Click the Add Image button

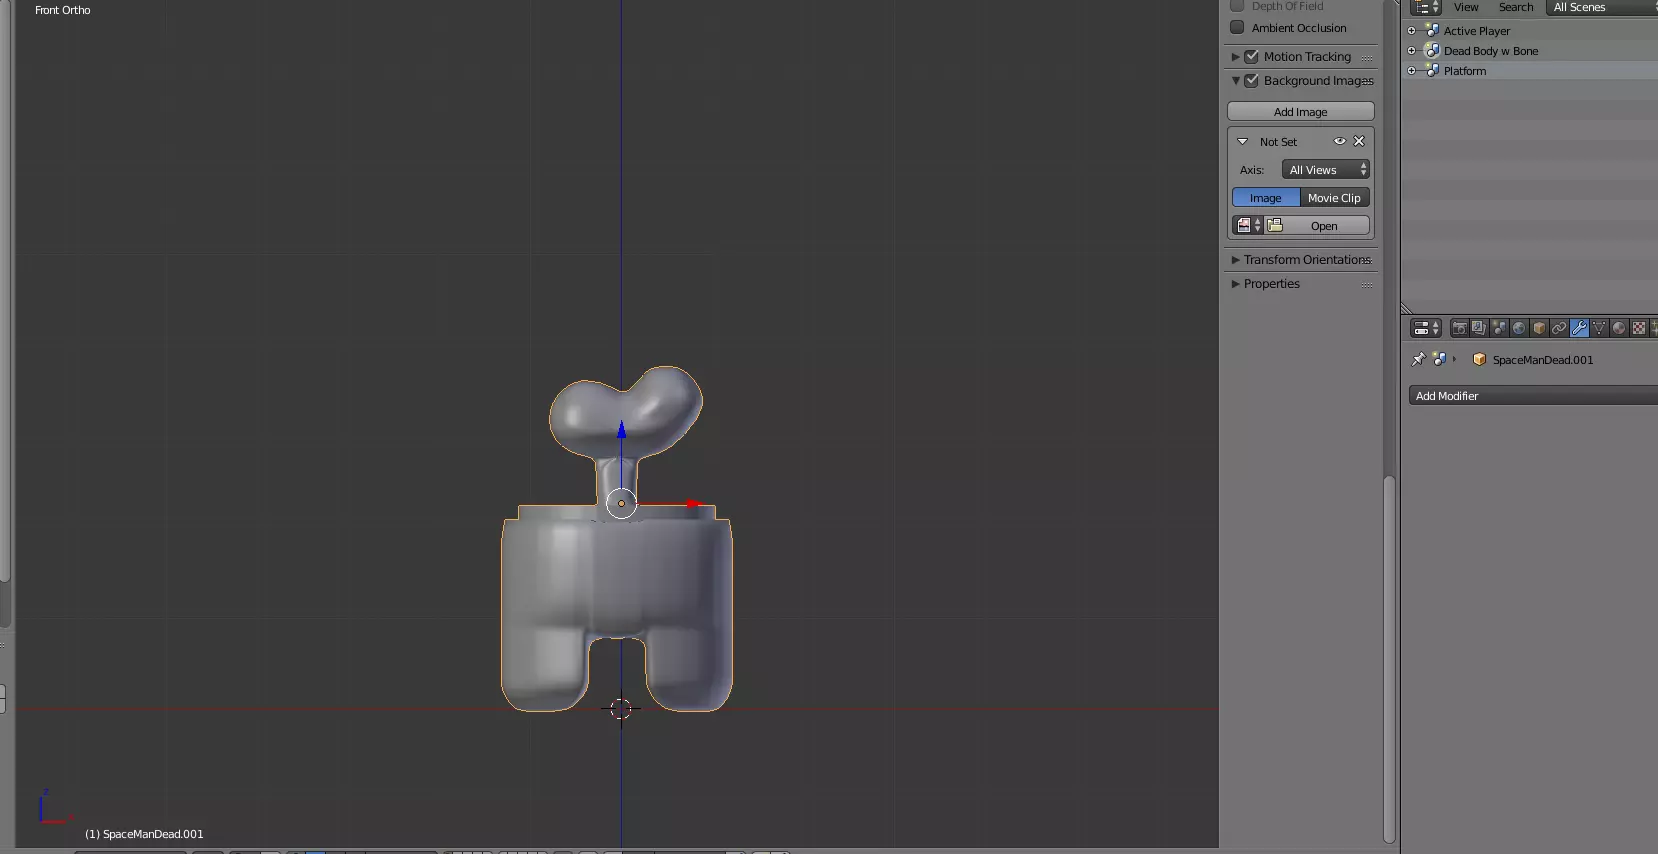click(1301, 112)
